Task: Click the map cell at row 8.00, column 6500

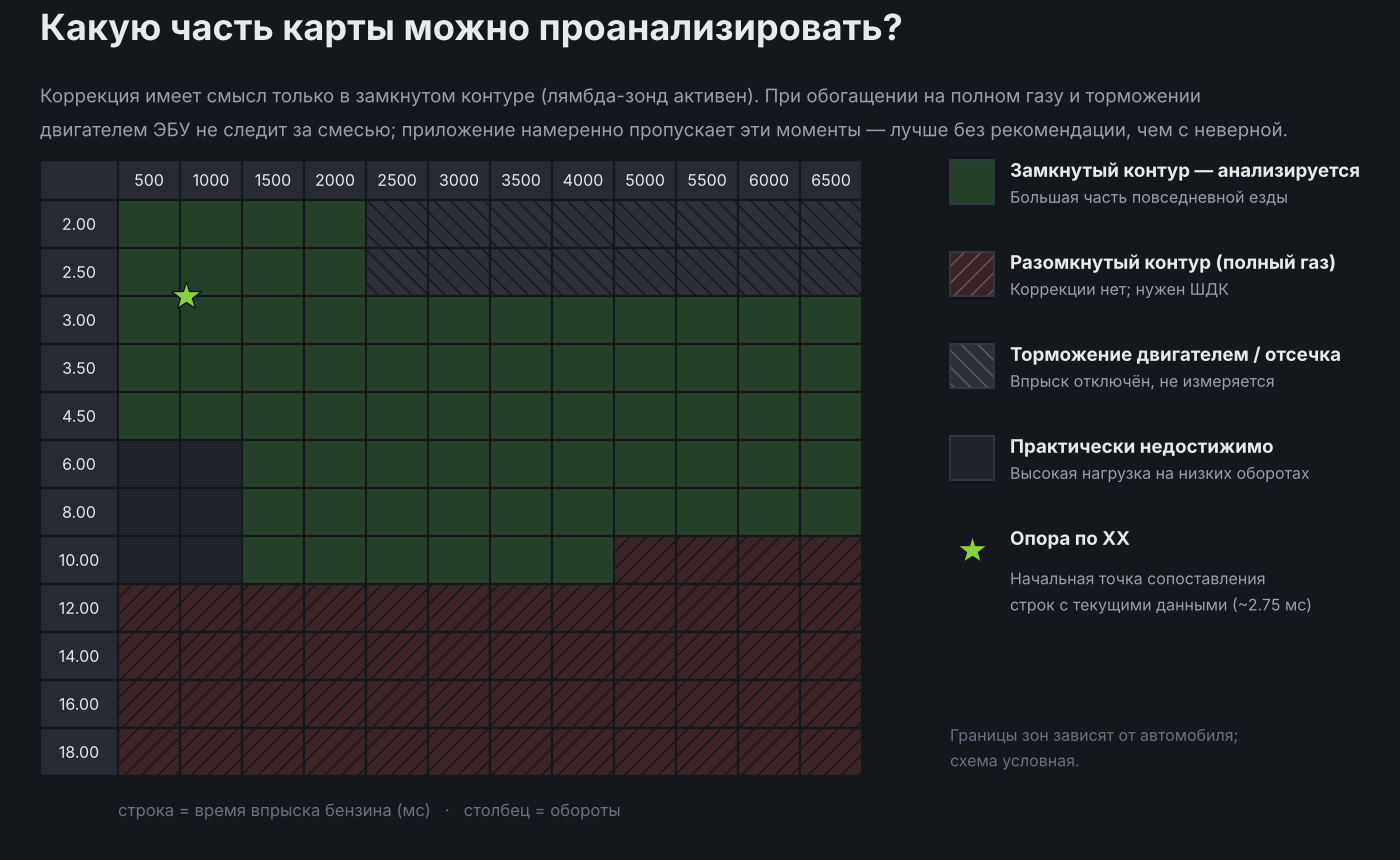Action: (x=831, y=512)
